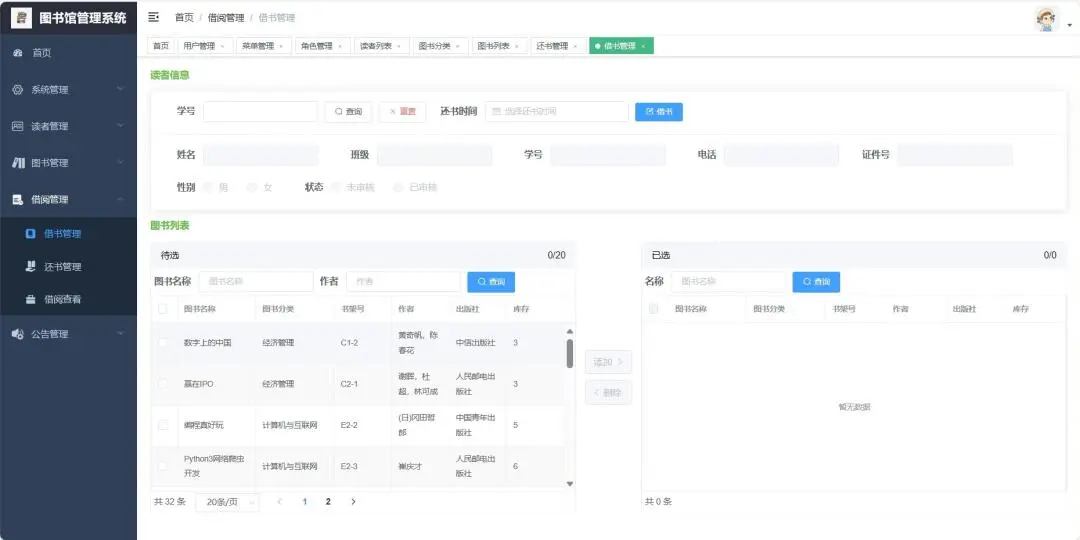Expand the 读者管理 sidebar menu

tap(121, 126)
